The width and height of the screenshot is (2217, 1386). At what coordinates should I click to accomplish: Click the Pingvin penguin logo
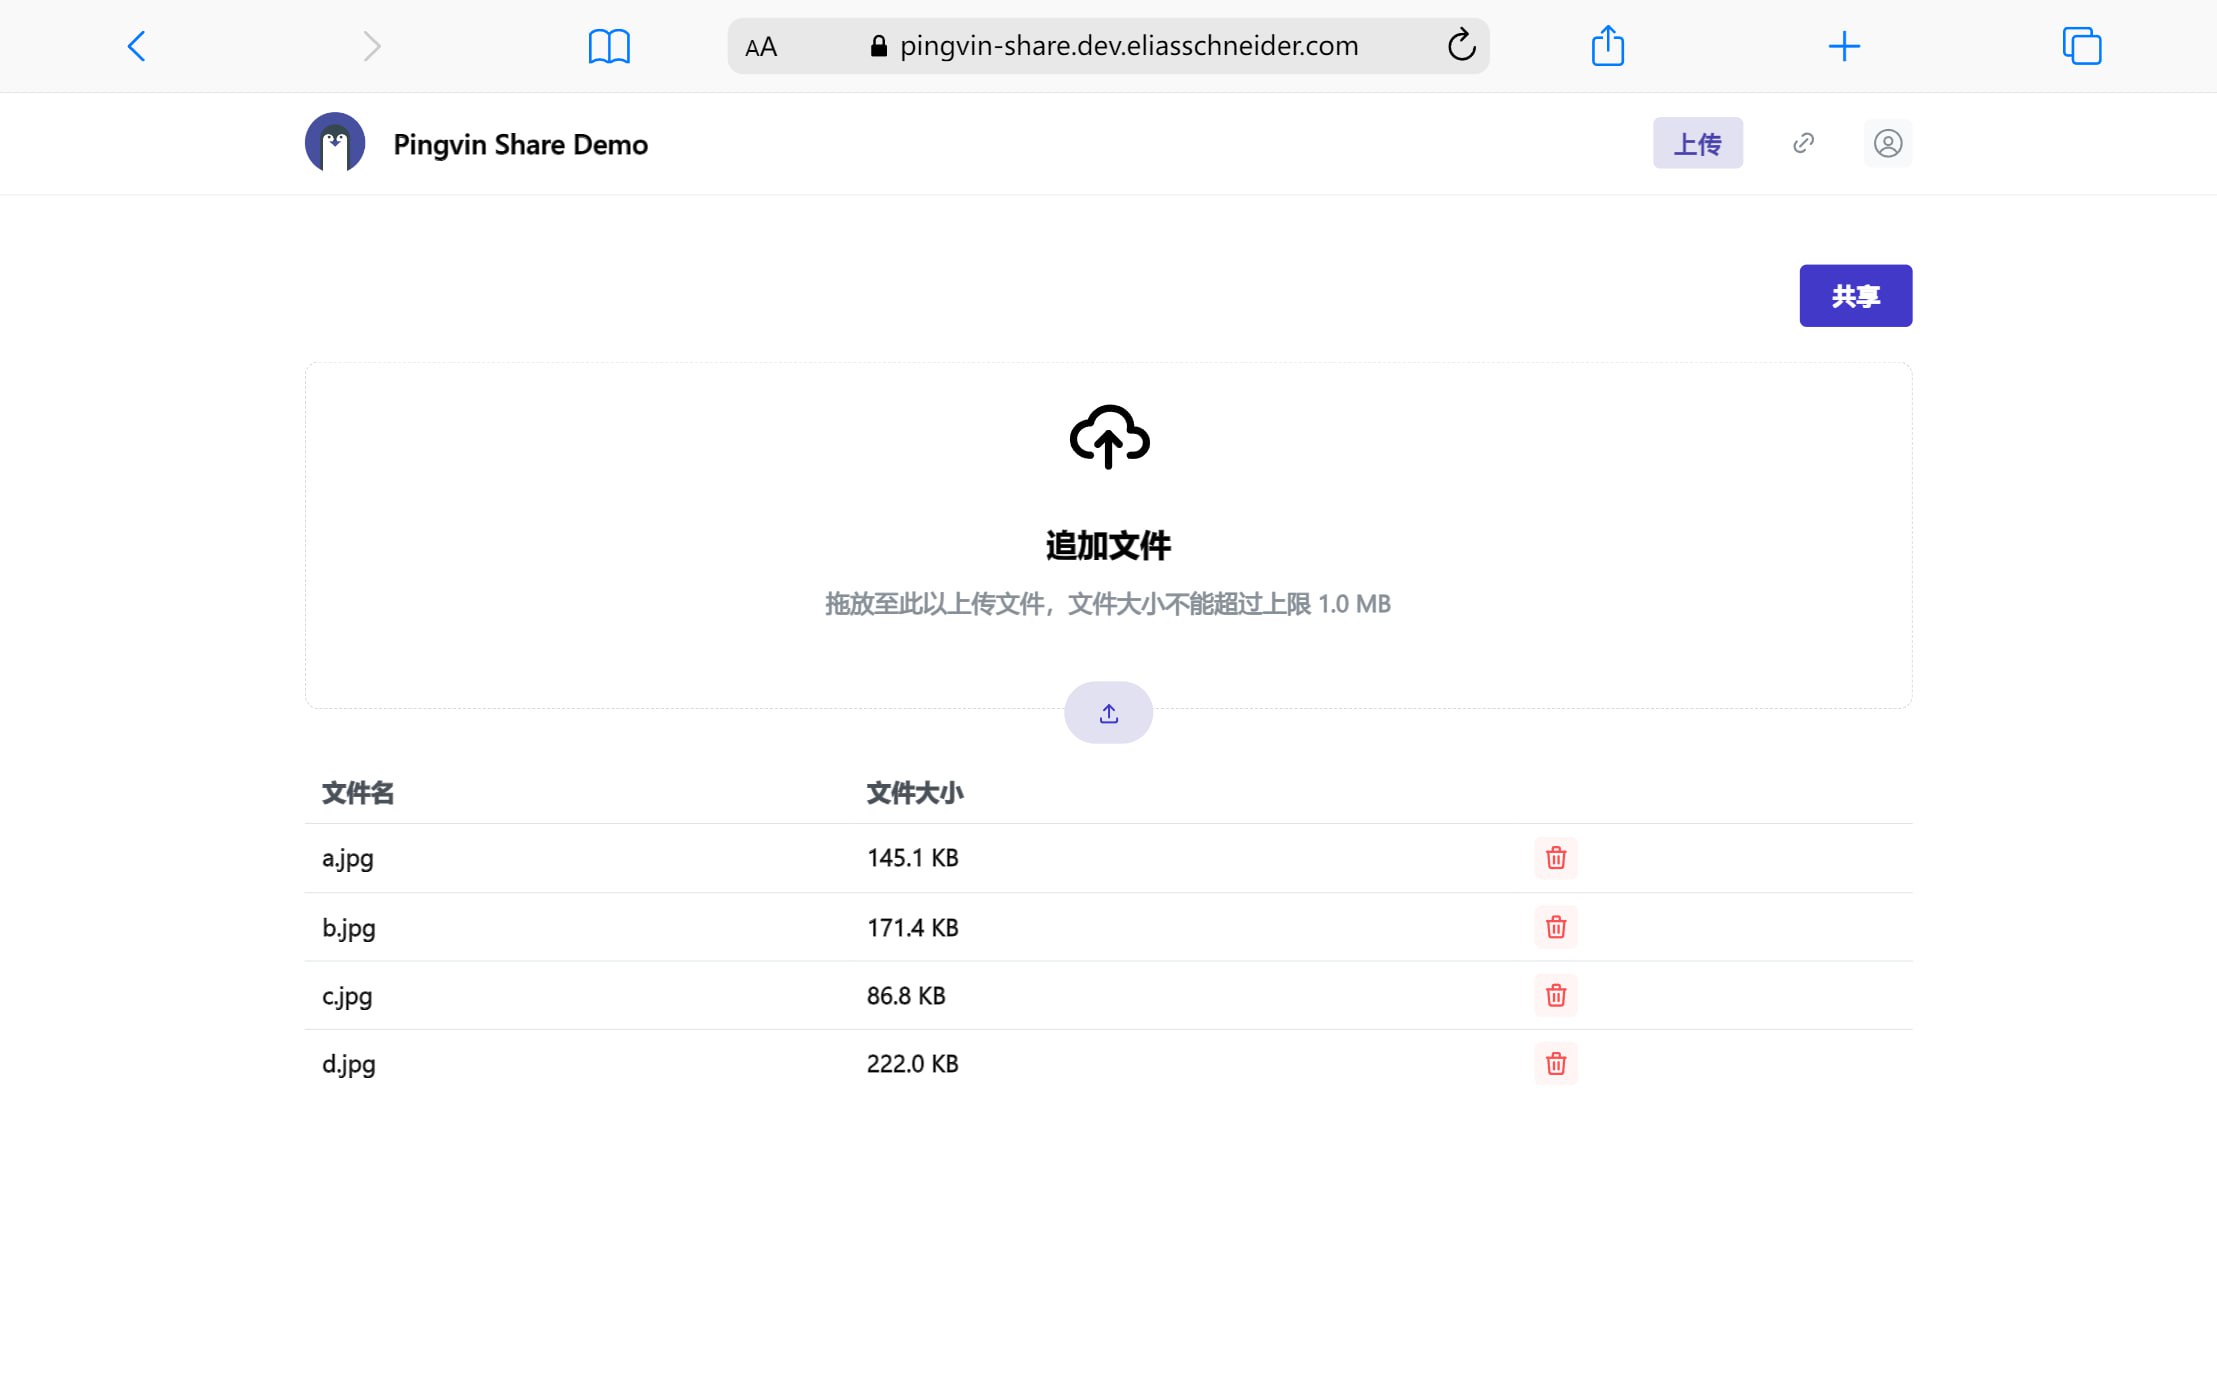point(335,143)
